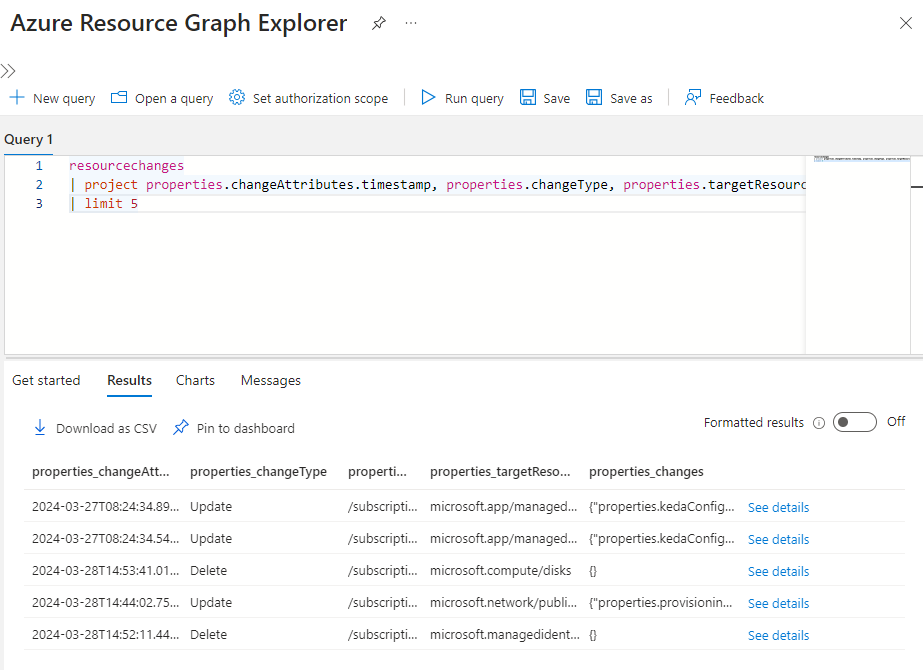Viewport: 923px width, 670px height.
Task: See details for microsoft.compute/disks row
Action: pyautogui.click(x=778, y=571)
